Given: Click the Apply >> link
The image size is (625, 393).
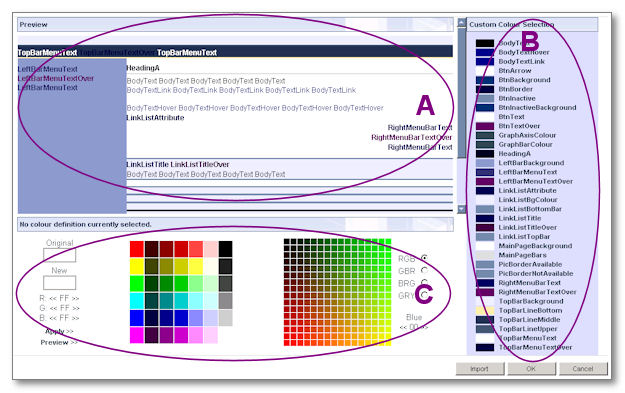Looking at the screenshot, I should 59,331.
